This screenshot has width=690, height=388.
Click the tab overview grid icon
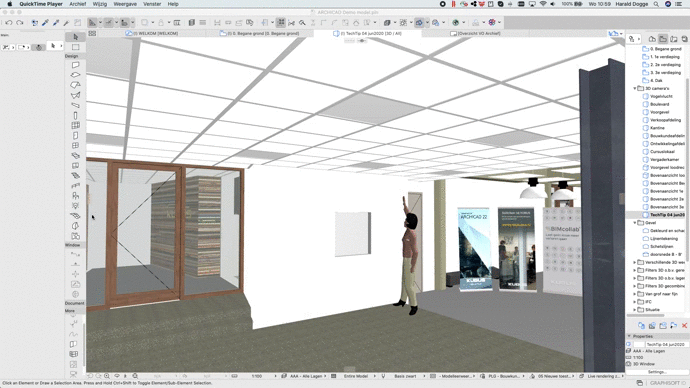(92, 33)
